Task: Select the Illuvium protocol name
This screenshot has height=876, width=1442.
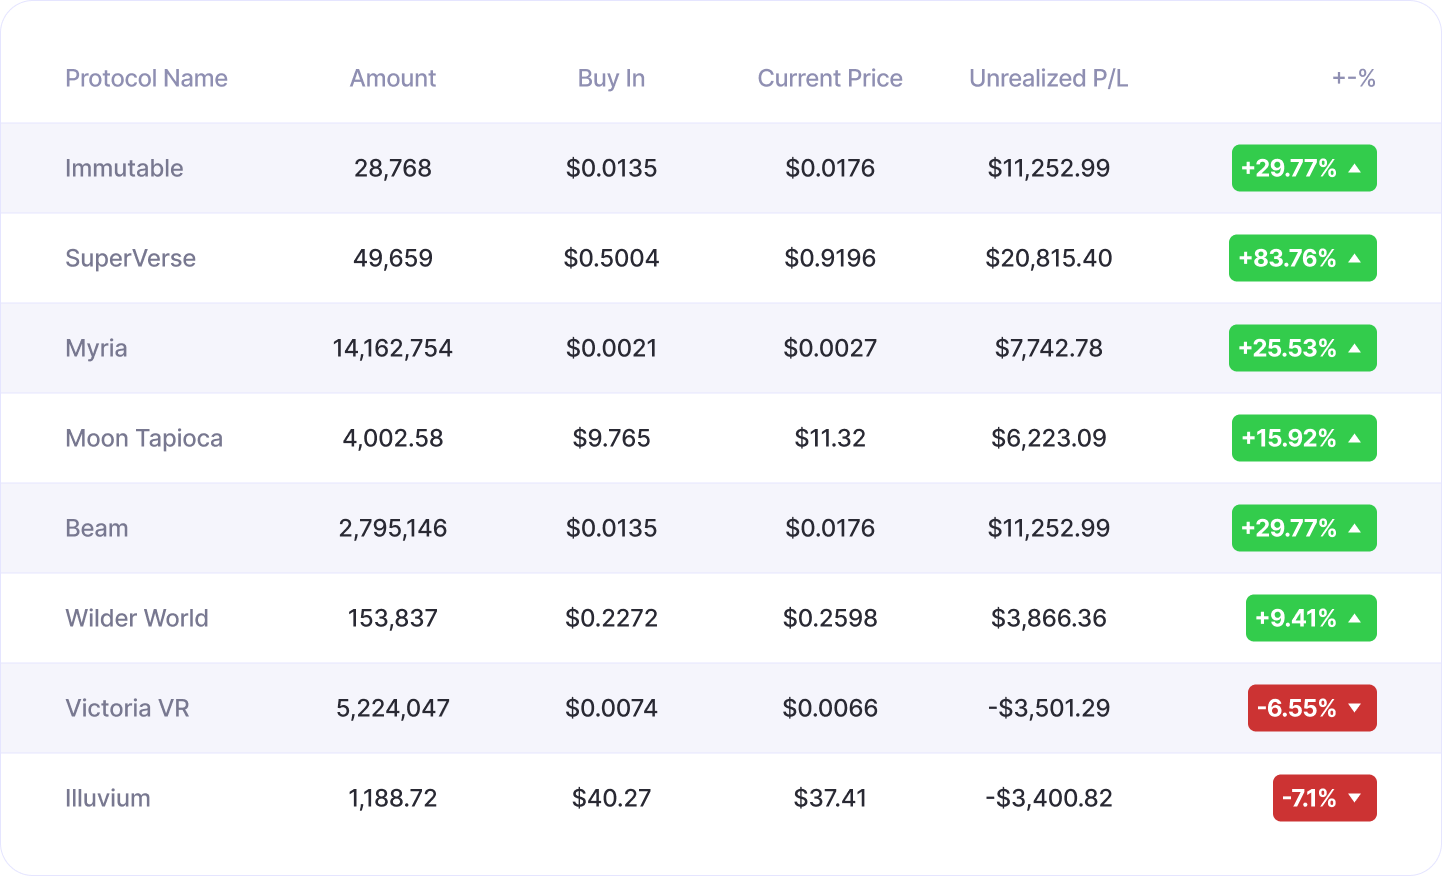Action: click(x=108, y=798)
